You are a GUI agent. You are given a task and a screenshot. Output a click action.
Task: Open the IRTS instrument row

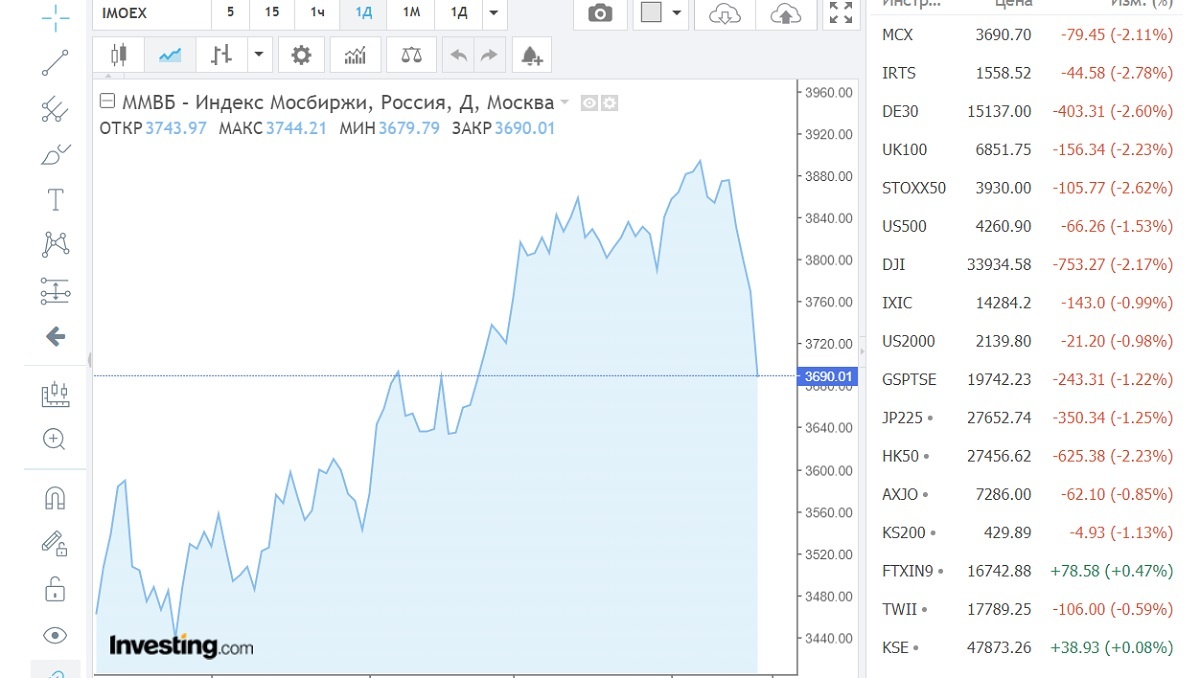pos(1027,73)
